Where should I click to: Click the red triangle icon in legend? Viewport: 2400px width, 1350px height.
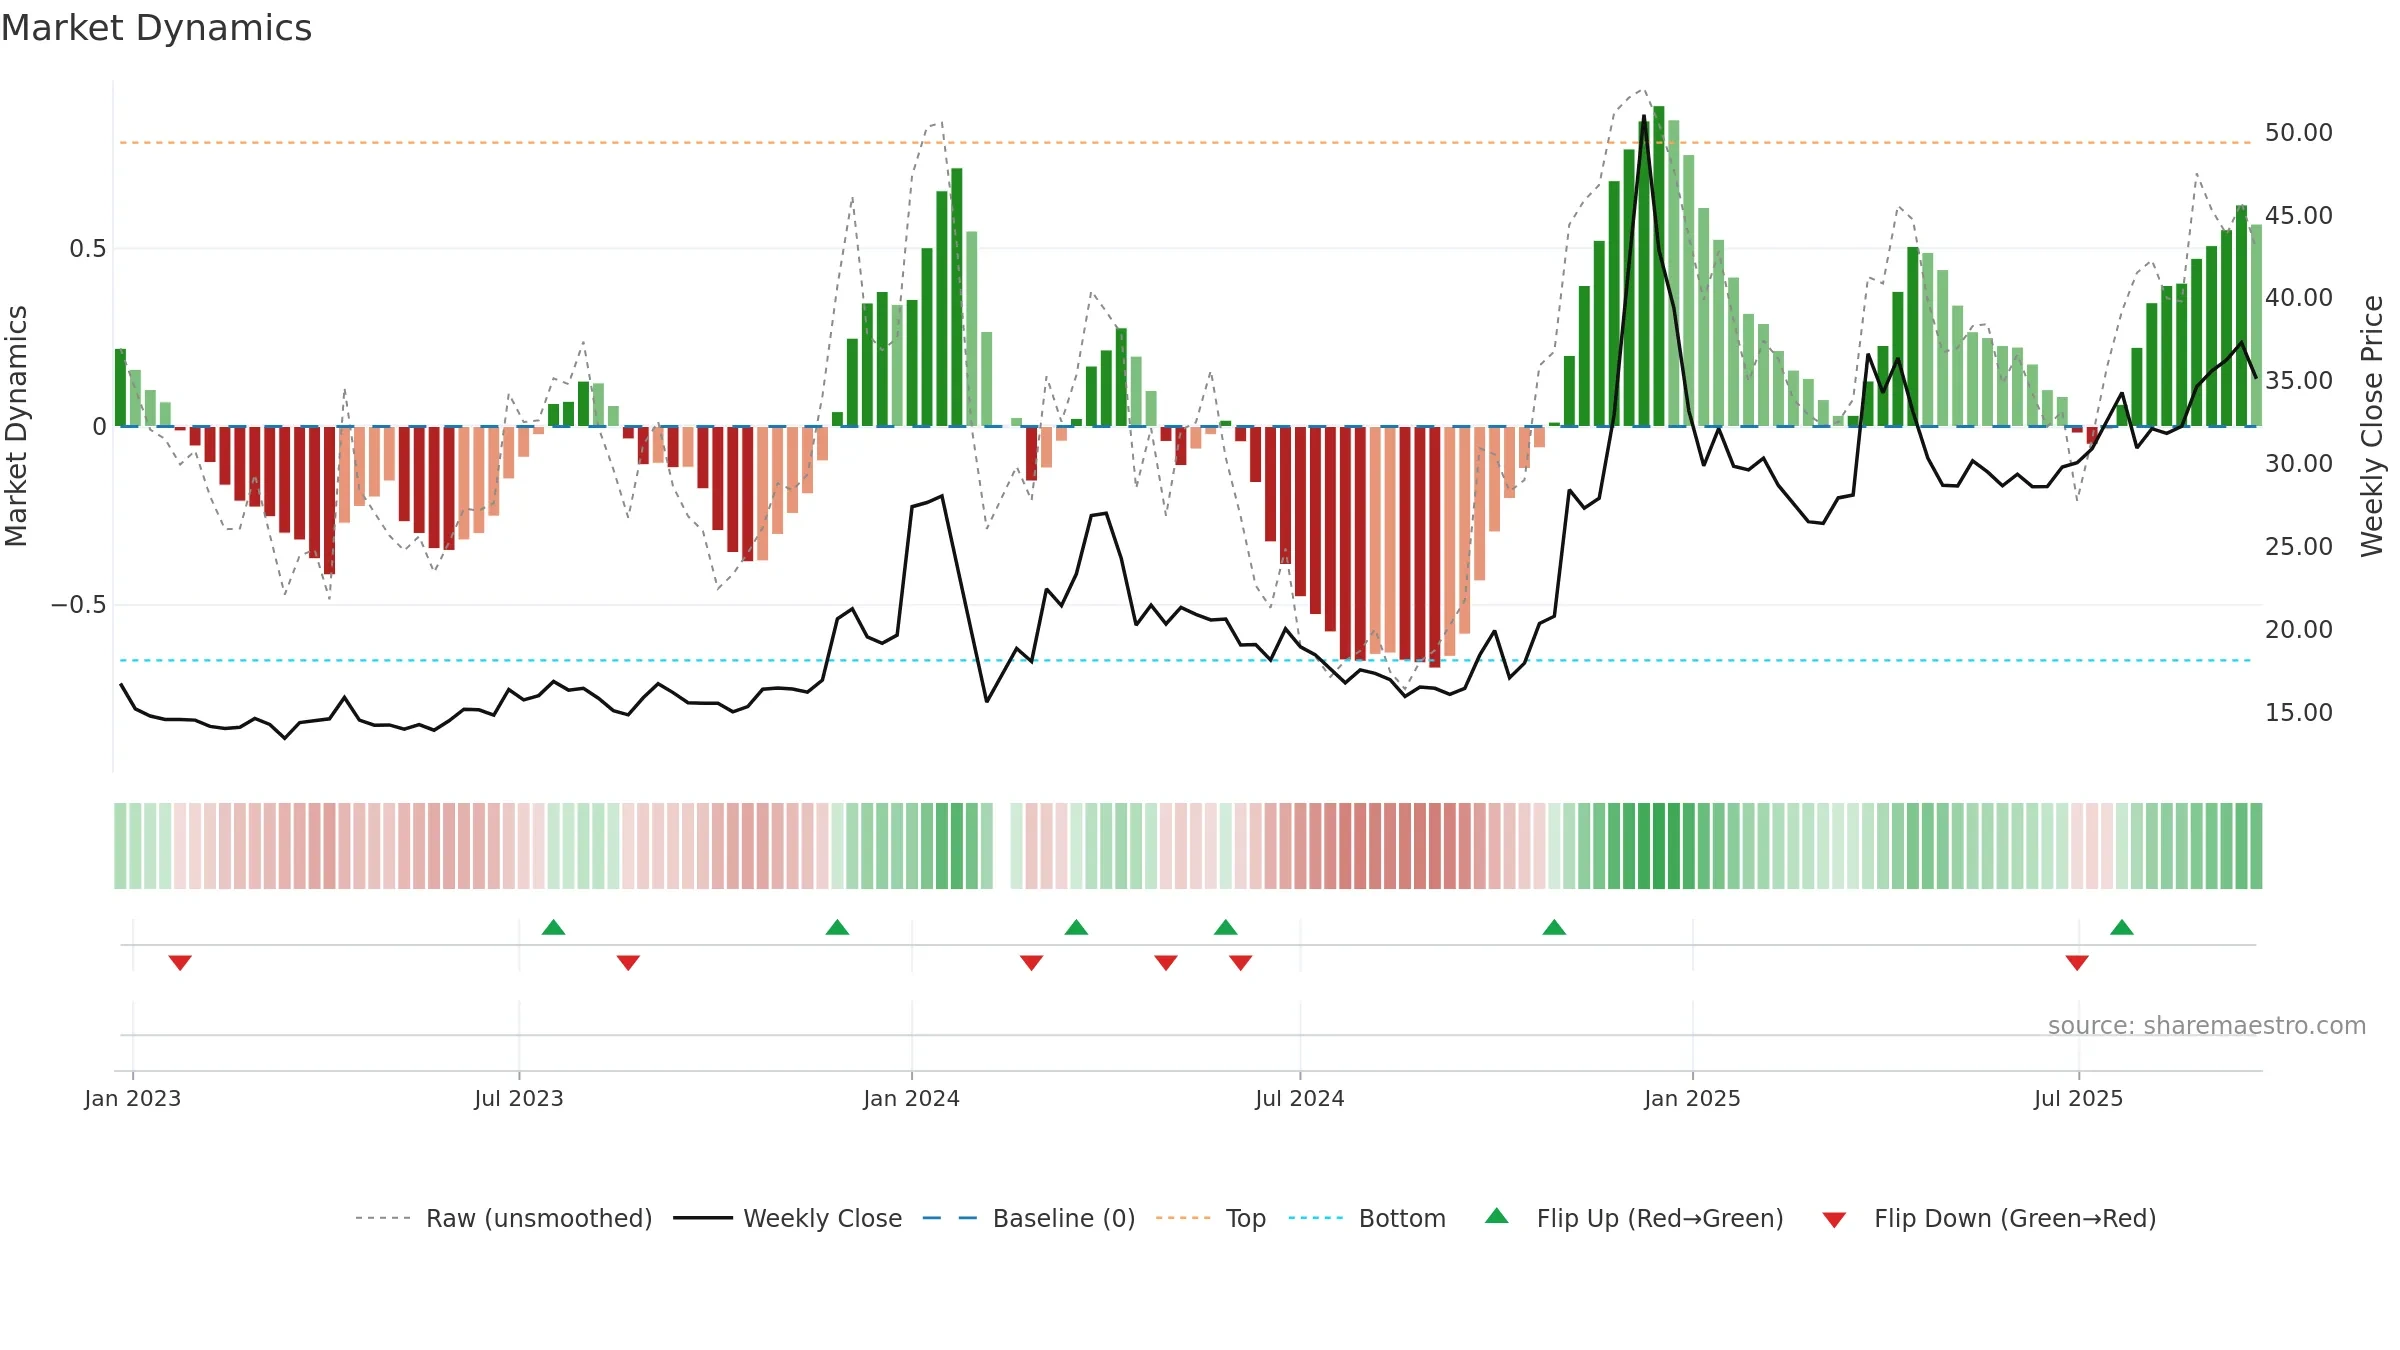[1834, 1220]
